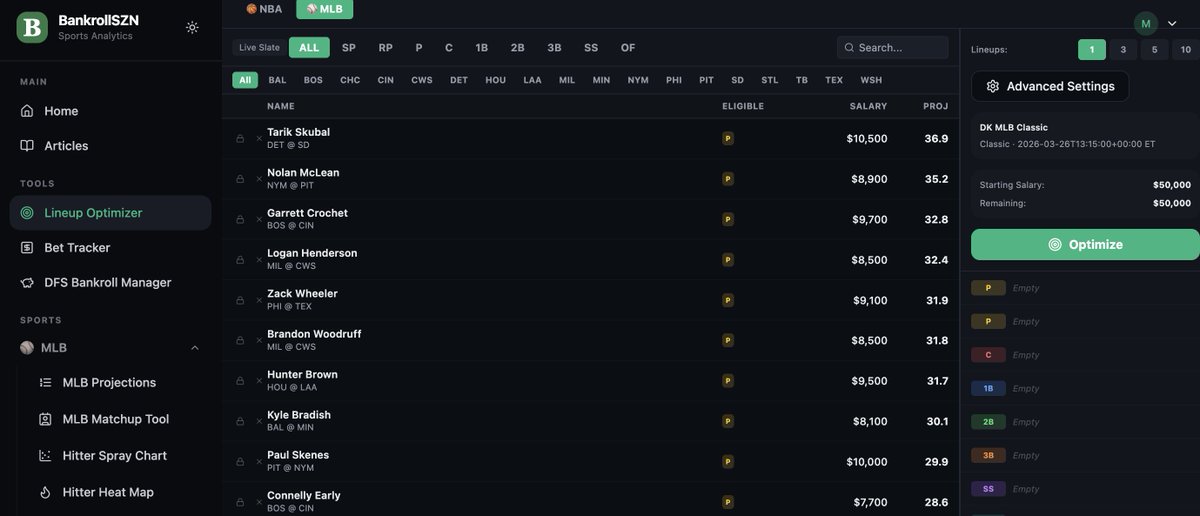Click the M user avatar
The image size is (1200, 516).
[x=1145, y=23]
